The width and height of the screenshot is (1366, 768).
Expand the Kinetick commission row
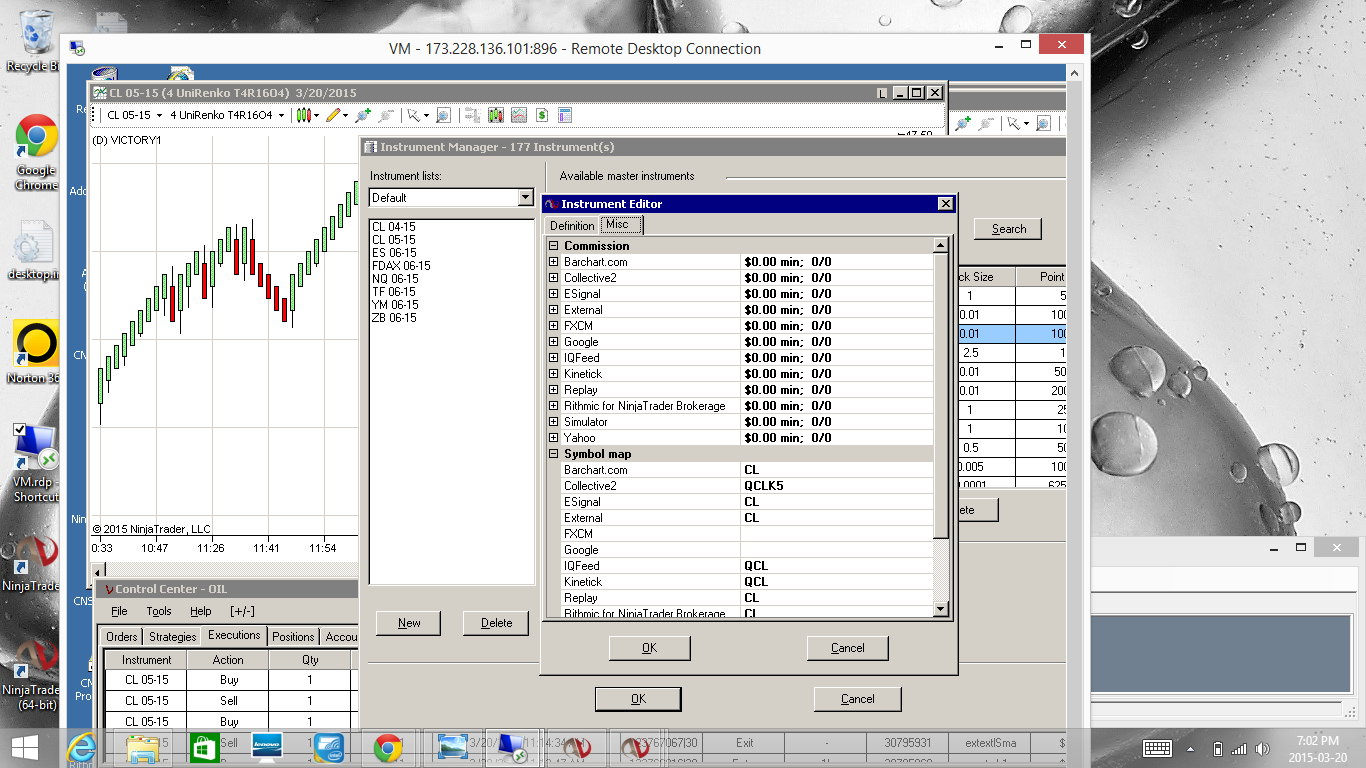pyautogui.click(x=554, y=374)
